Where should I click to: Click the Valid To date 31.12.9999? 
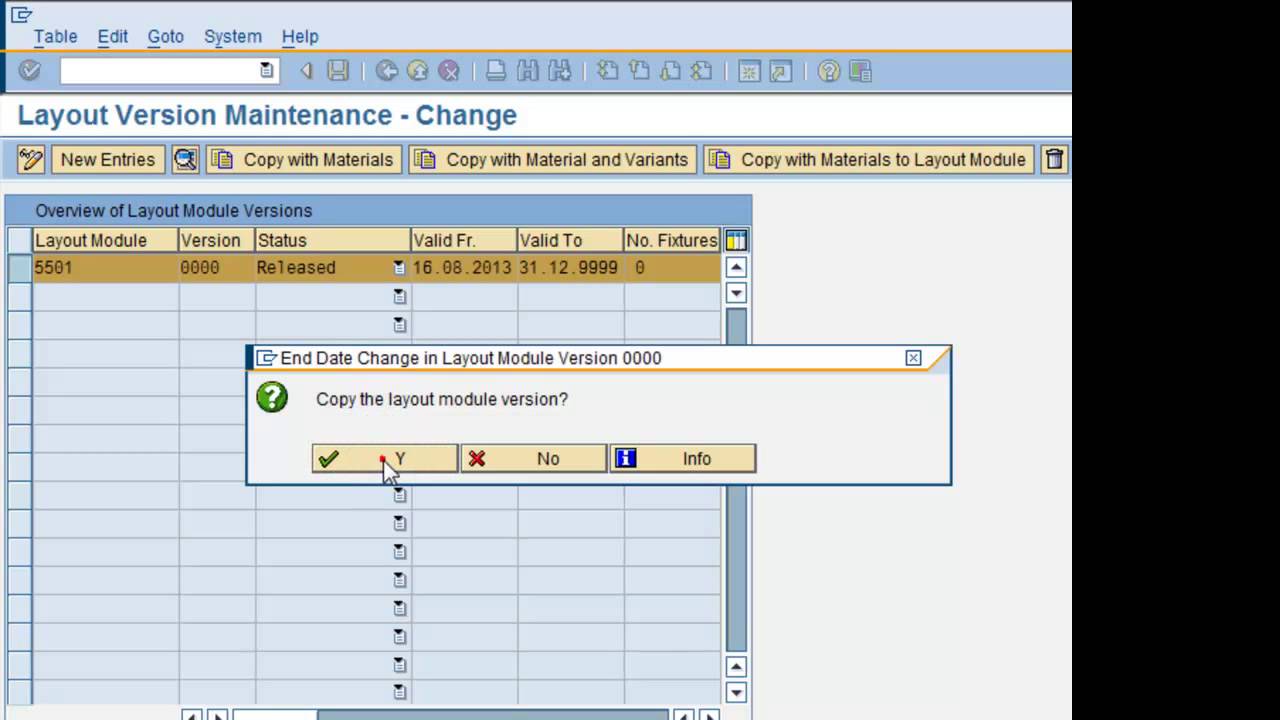(x=570, y=268)
